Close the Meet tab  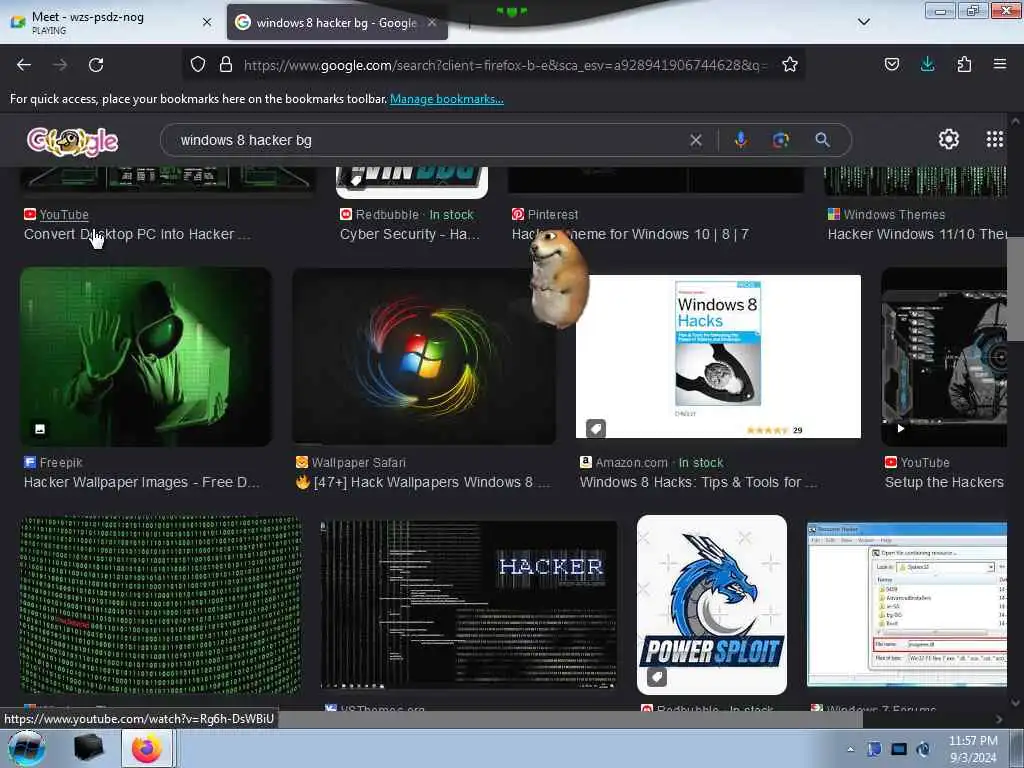pos(207,22)
